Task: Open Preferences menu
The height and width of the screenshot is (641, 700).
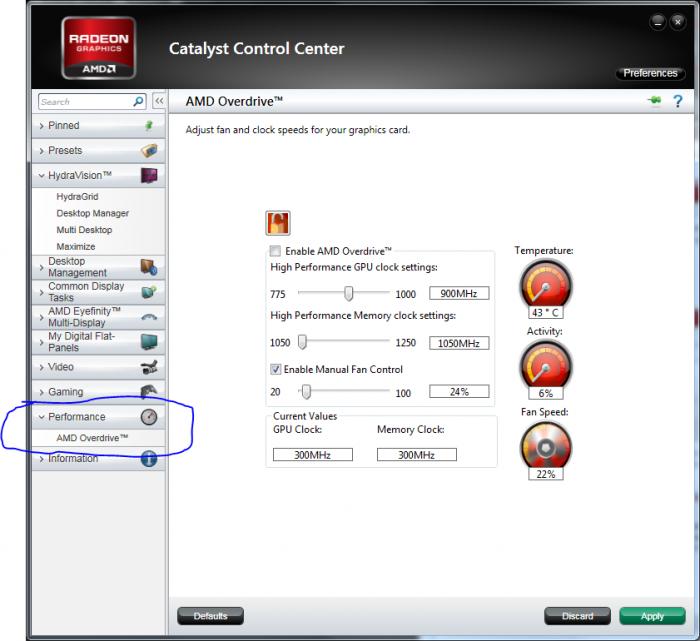Action: click(x=650, y=73)
